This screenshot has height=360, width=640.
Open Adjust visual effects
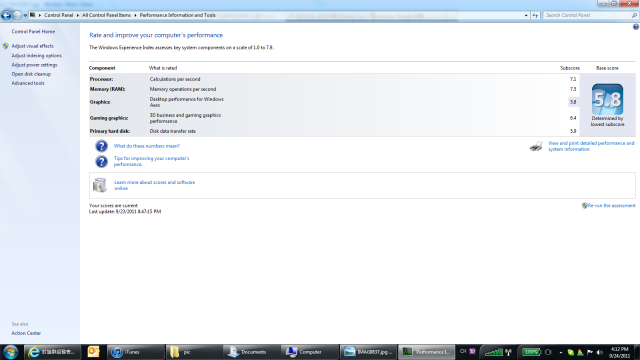coord(32,46)
